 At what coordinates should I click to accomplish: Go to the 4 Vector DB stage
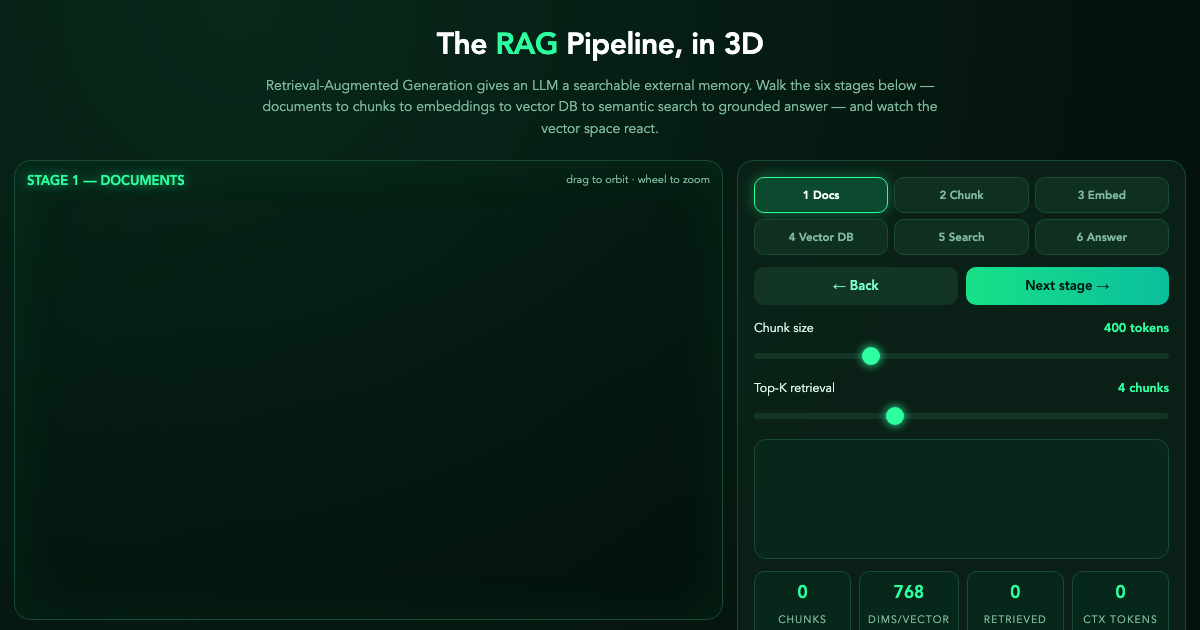coord(820,237)
